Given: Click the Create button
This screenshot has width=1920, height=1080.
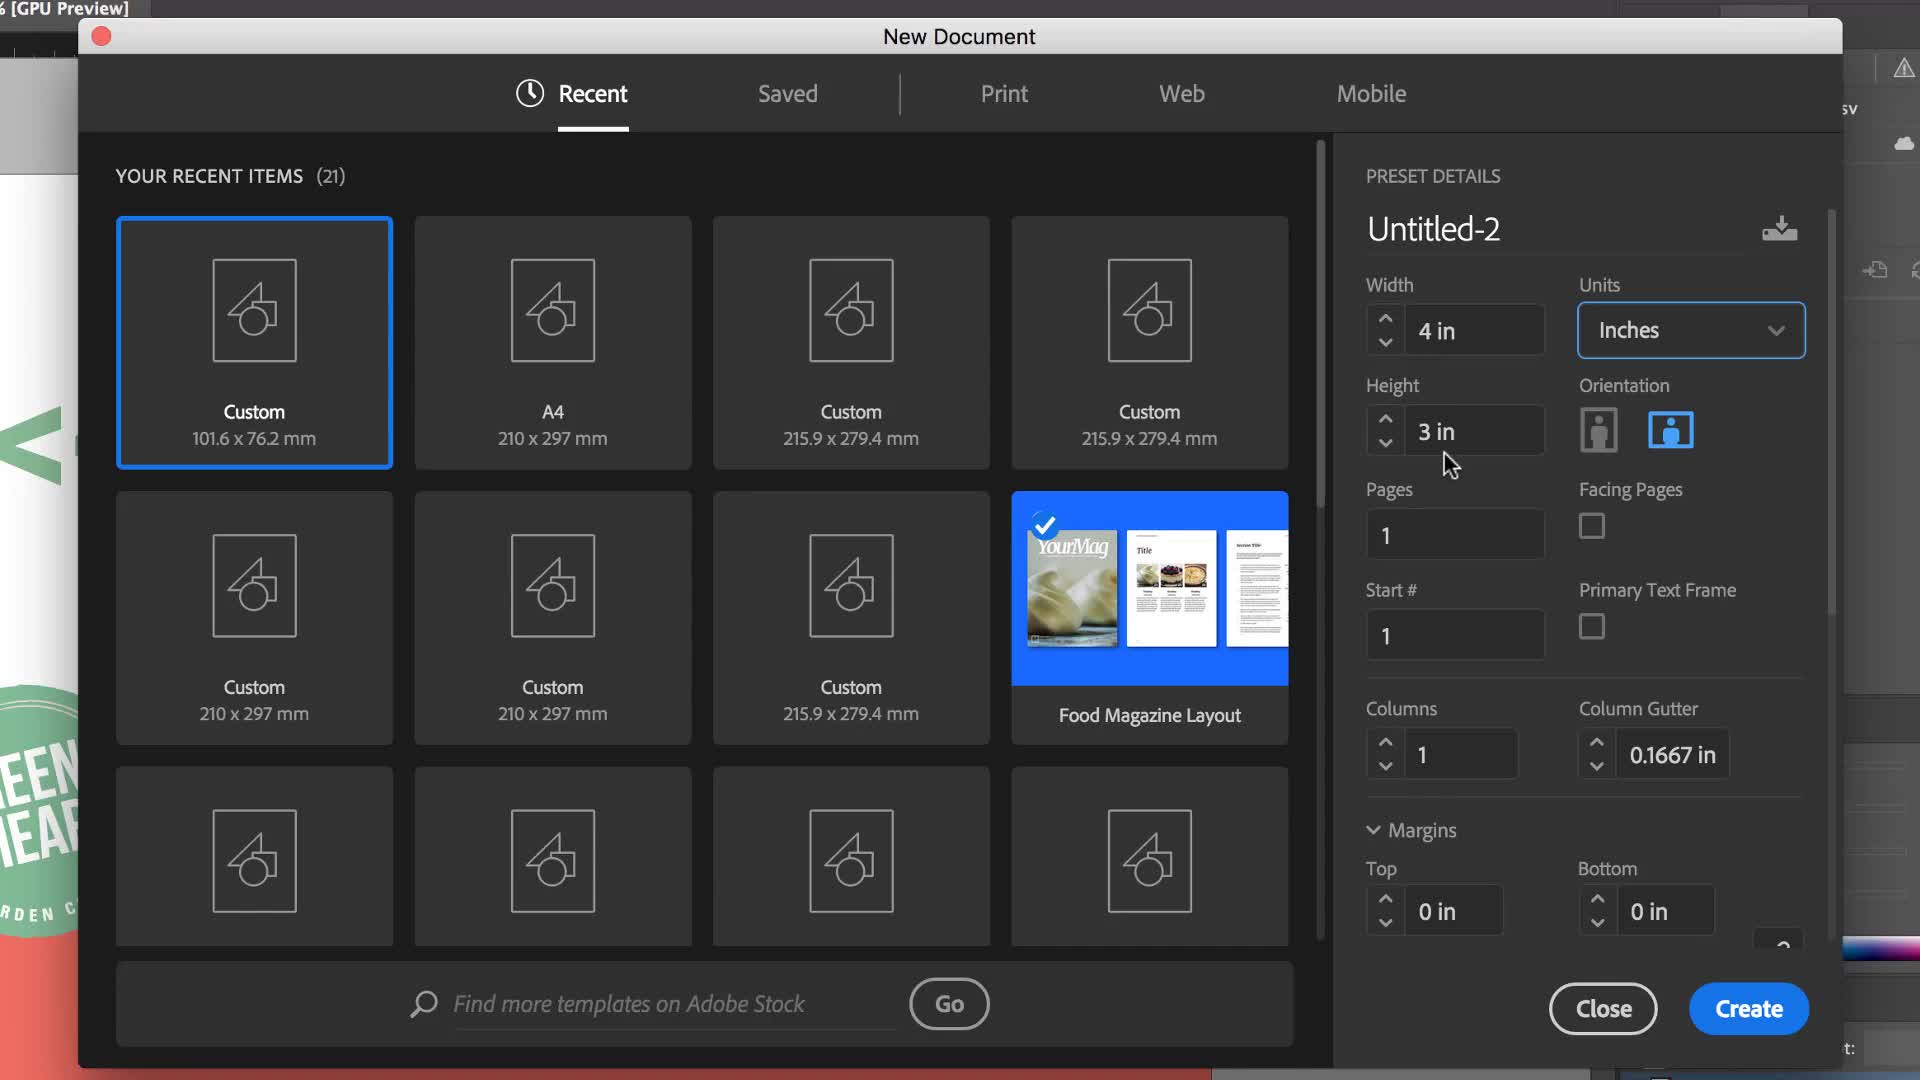Looking at the screenshot, I should 1749,1009.
